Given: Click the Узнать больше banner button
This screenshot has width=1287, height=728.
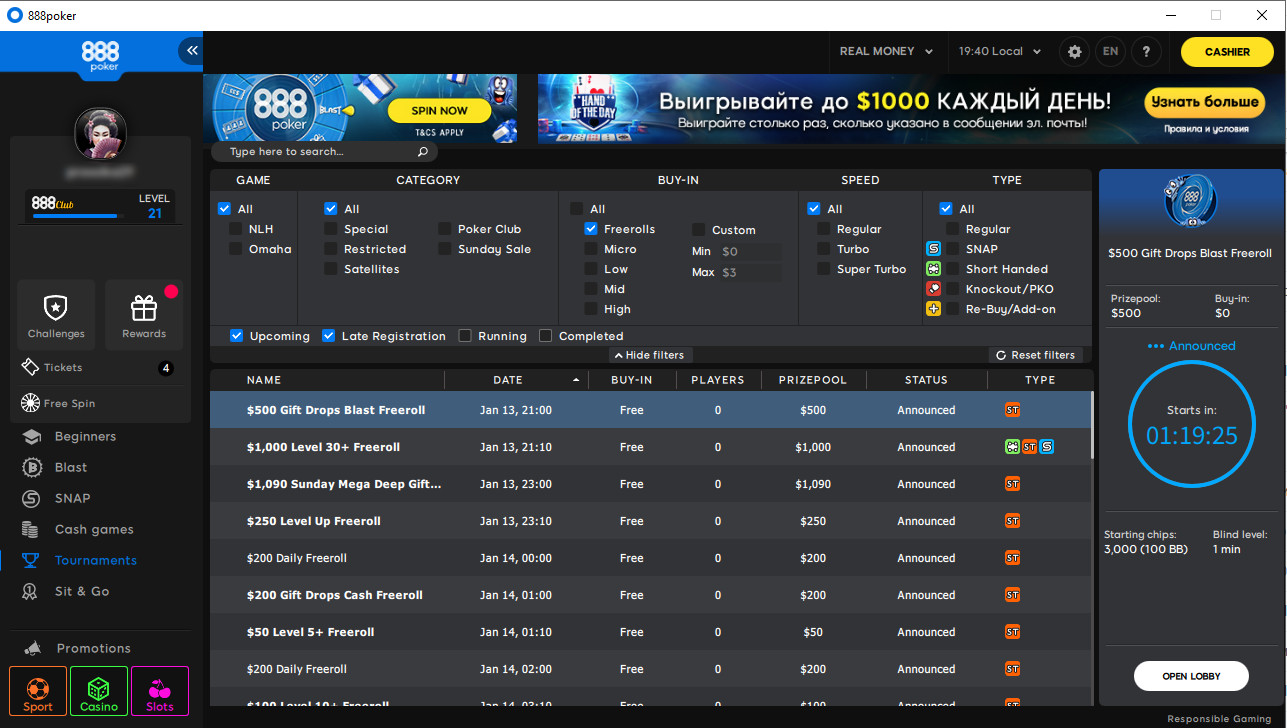Looking at the screenshot, I should [1204, 102].
